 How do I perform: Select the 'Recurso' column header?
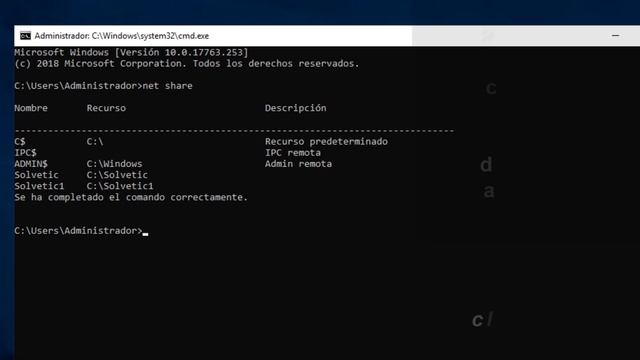point(106,108)
